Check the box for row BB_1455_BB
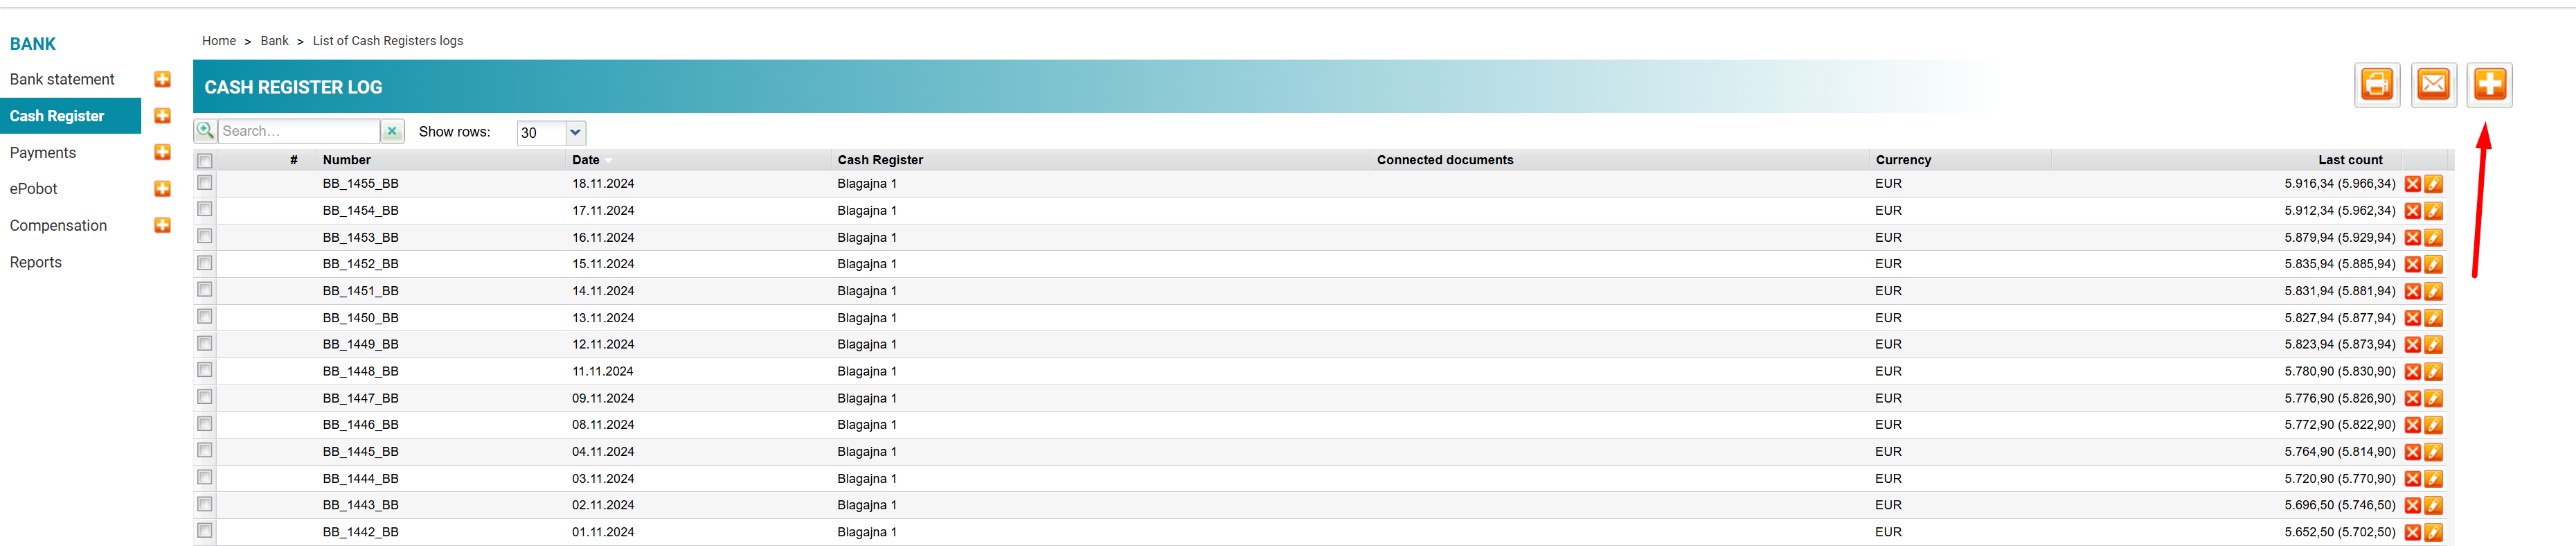Viewport: 2576px width, 546px height. [x=205, y=183]
